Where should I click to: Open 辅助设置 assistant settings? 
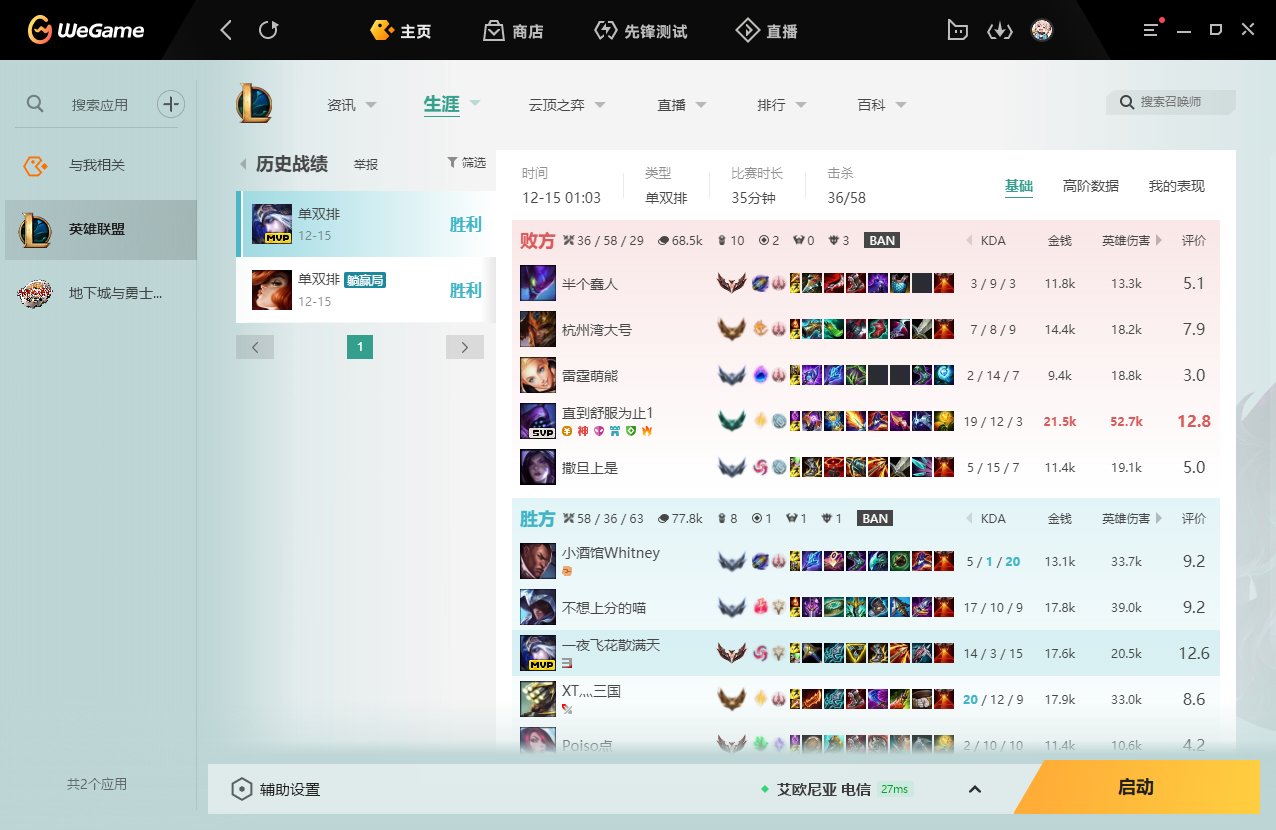pyautogui.click(x=276, y=789)
